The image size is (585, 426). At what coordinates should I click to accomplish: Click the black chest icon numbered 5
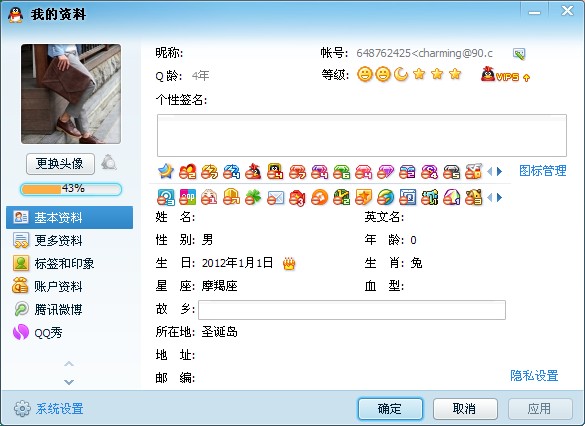point(451,172)
